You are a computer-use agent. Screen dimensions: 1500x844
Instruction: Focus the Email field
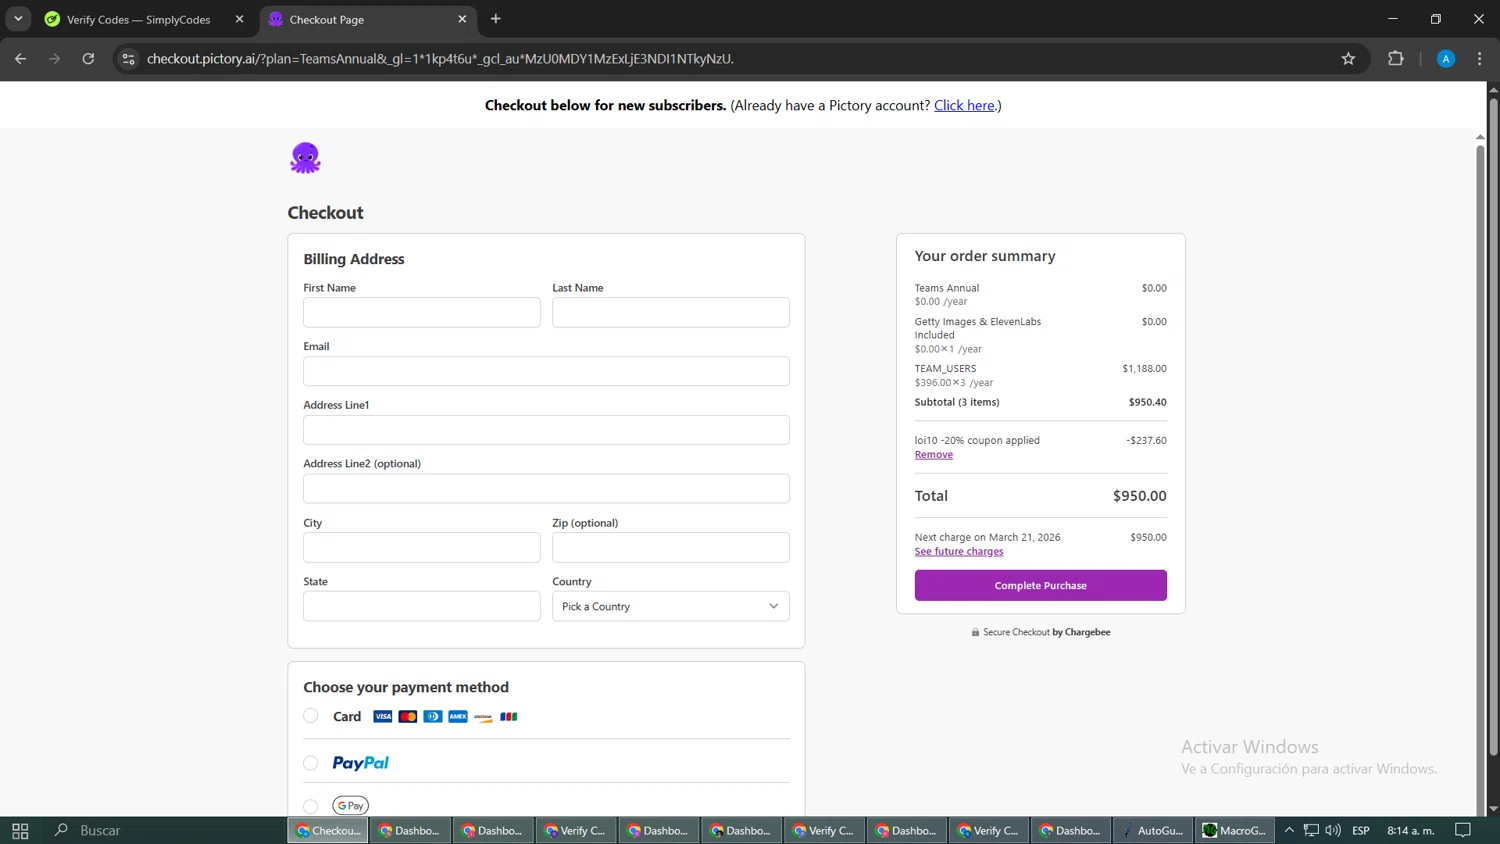pyautogui.click(x=547, y=371)
